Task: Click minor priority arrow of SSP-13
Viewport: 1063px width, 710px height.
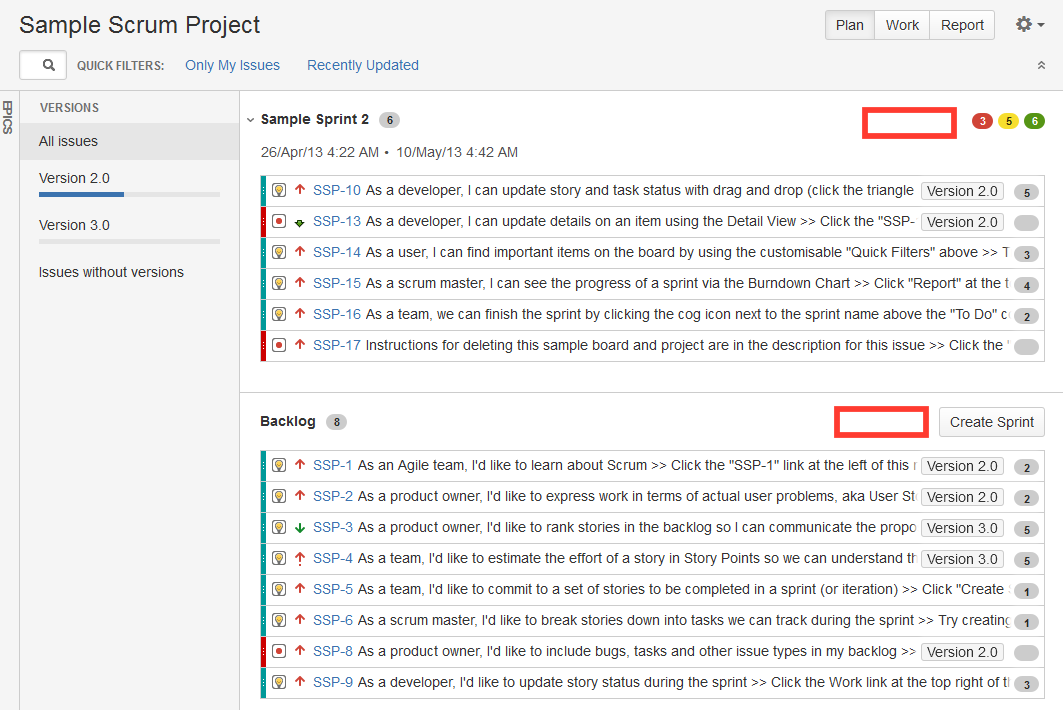Action: (300, 222)
